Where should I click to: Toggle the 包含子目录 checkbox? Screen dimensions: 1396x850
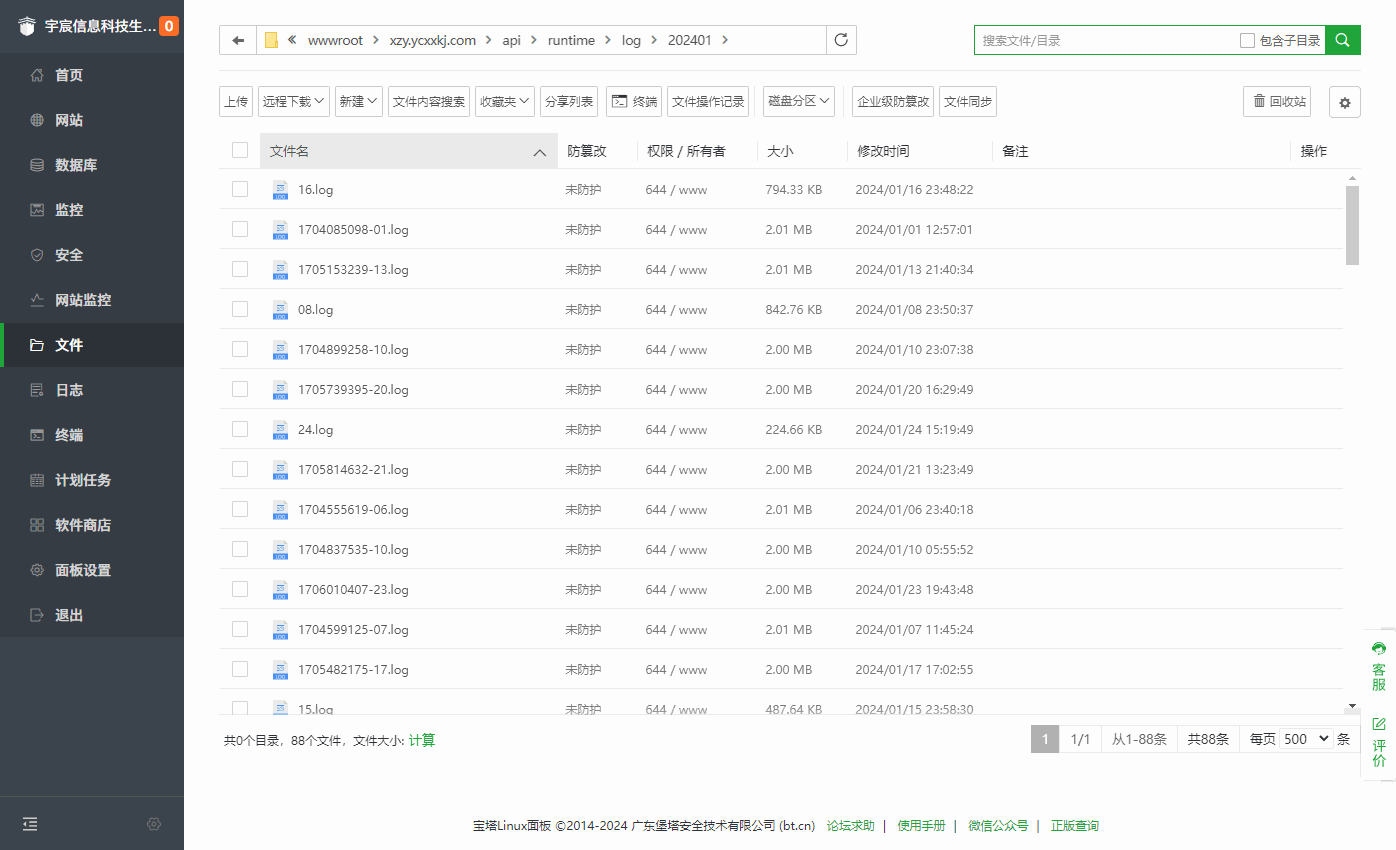[x=1247, y=40]
